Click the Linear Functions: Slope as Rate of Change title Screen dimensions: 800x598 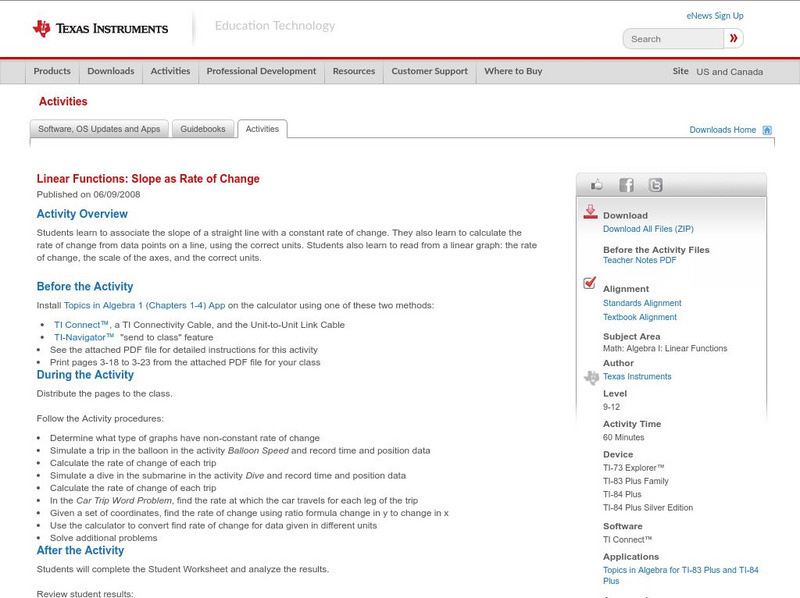(x=148, y=179)
